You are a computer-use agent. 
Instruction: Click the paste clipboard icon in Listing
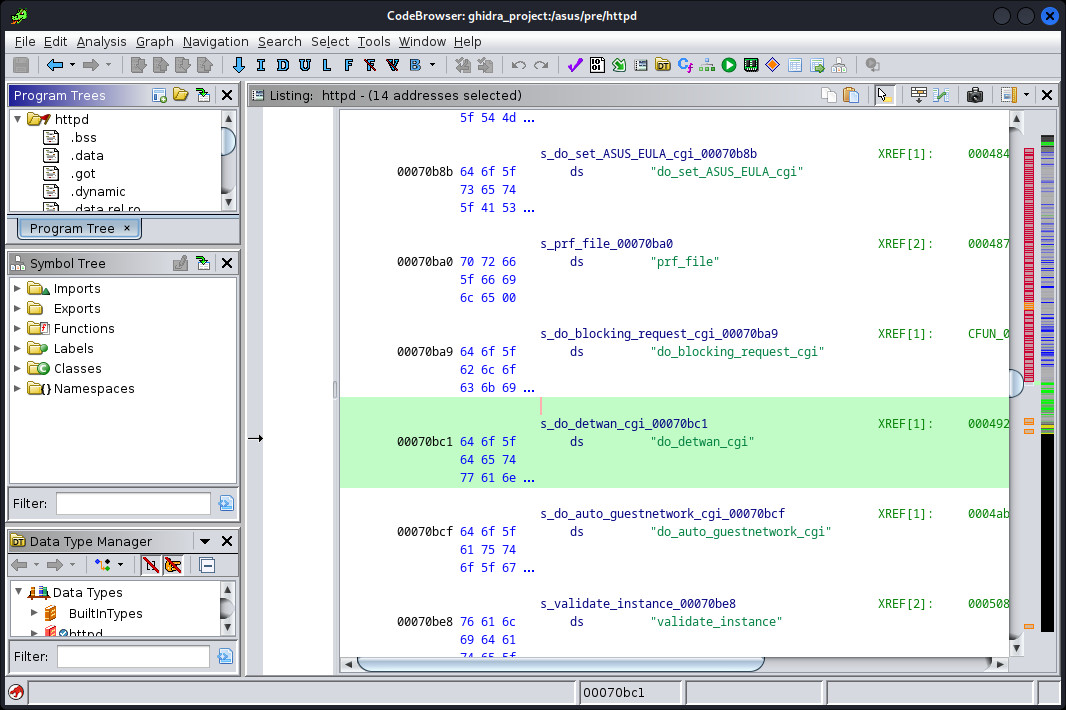coord(851,95)
